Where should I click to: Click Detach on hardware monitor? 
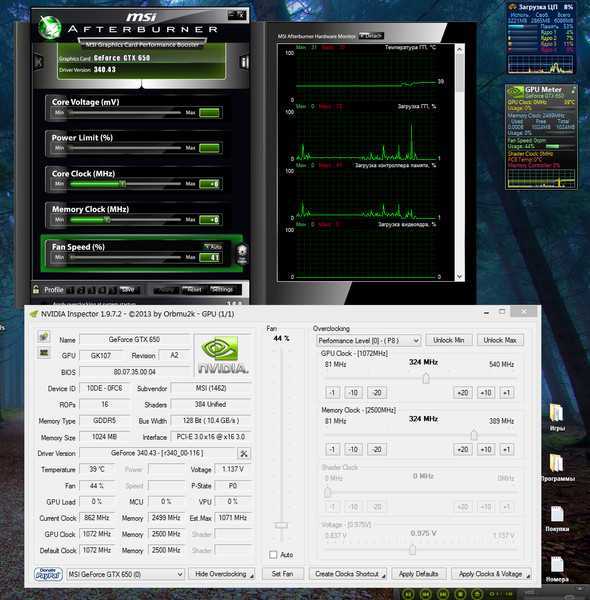pos(371,36)
